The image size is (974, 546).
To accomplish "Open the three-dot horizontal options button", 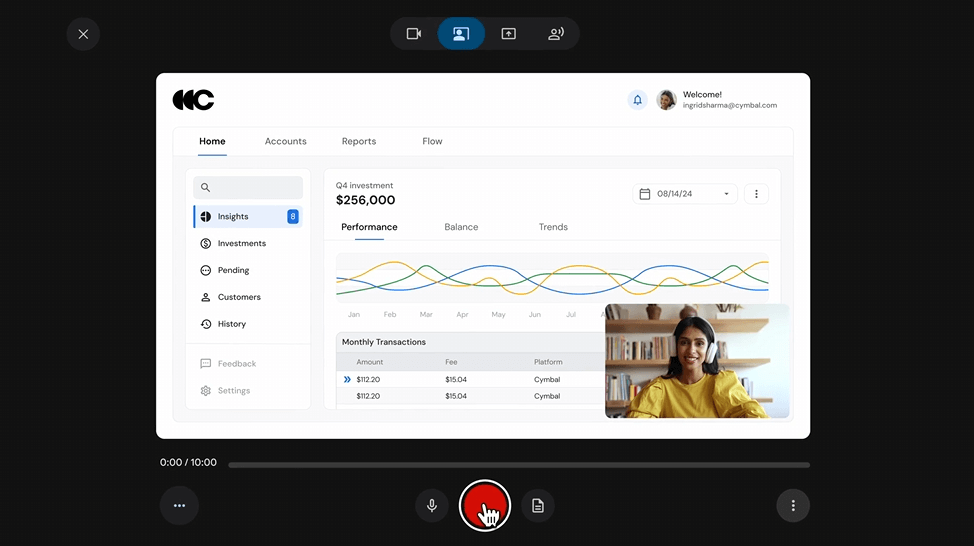I will pyautogui.click(x=180, y=506).
